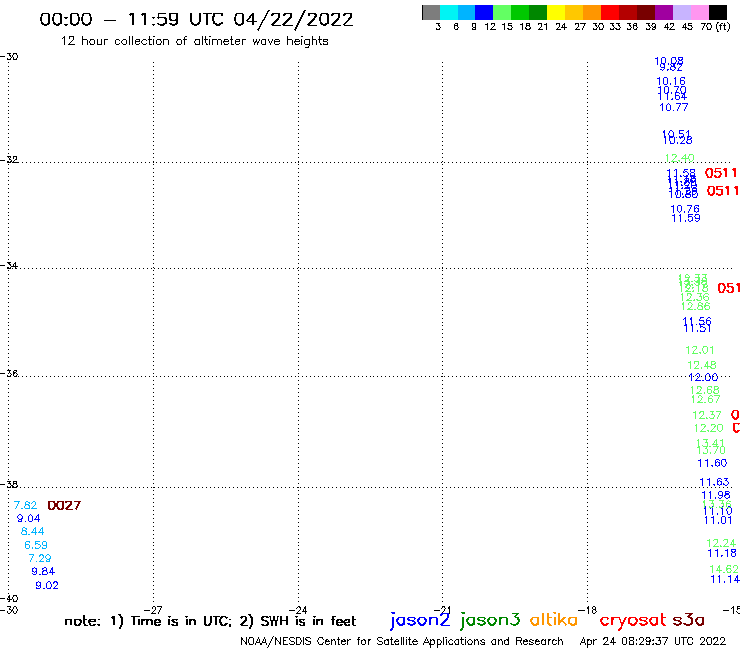Click the gray legend color swatch
This screenshot has height=650, width=740.
pos(431,12)
